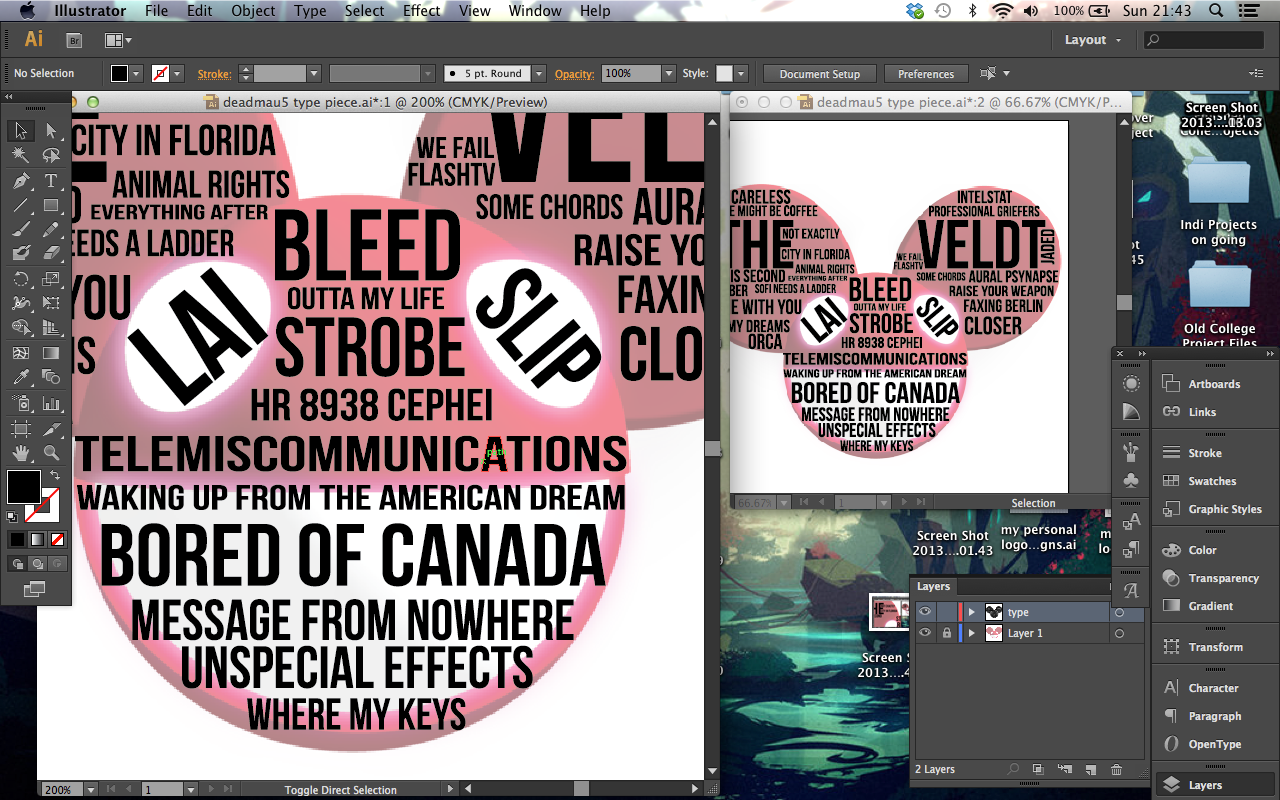This screenshot has height=800, width=1280.
Task: Open the brush definition 5 pt. Round dropdown
Action: point(539,74)
